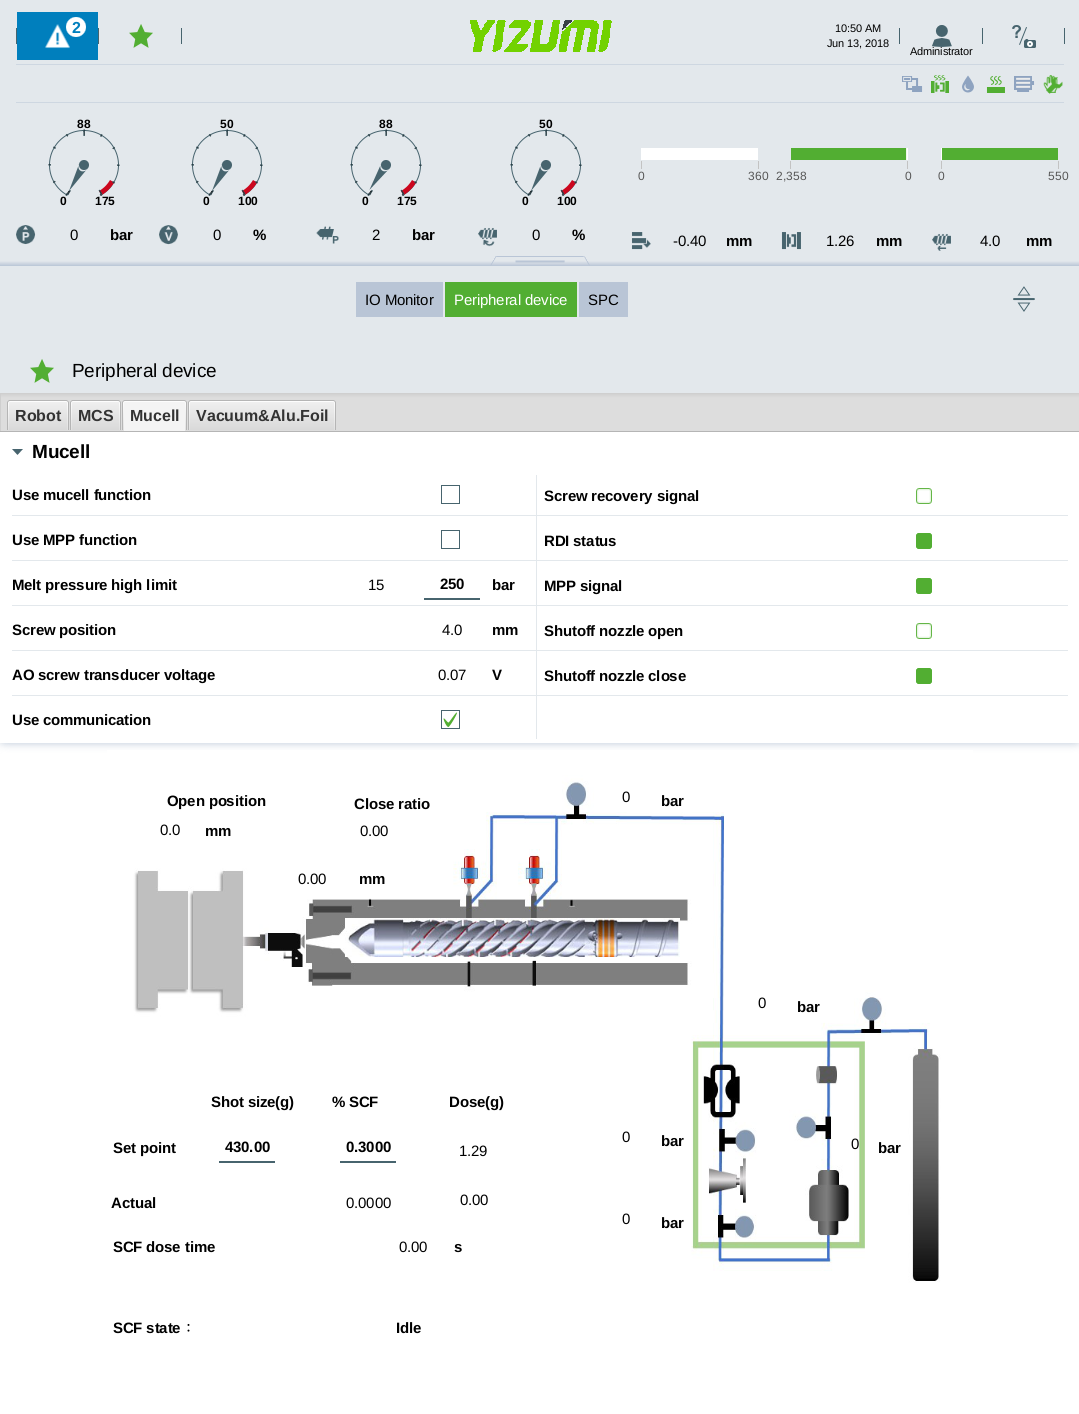The height and width of the screenshot is (1414, 1079).
Task: Collapse the Mucell section triangle
Action: pyautogui.click(x=17, y=452)
